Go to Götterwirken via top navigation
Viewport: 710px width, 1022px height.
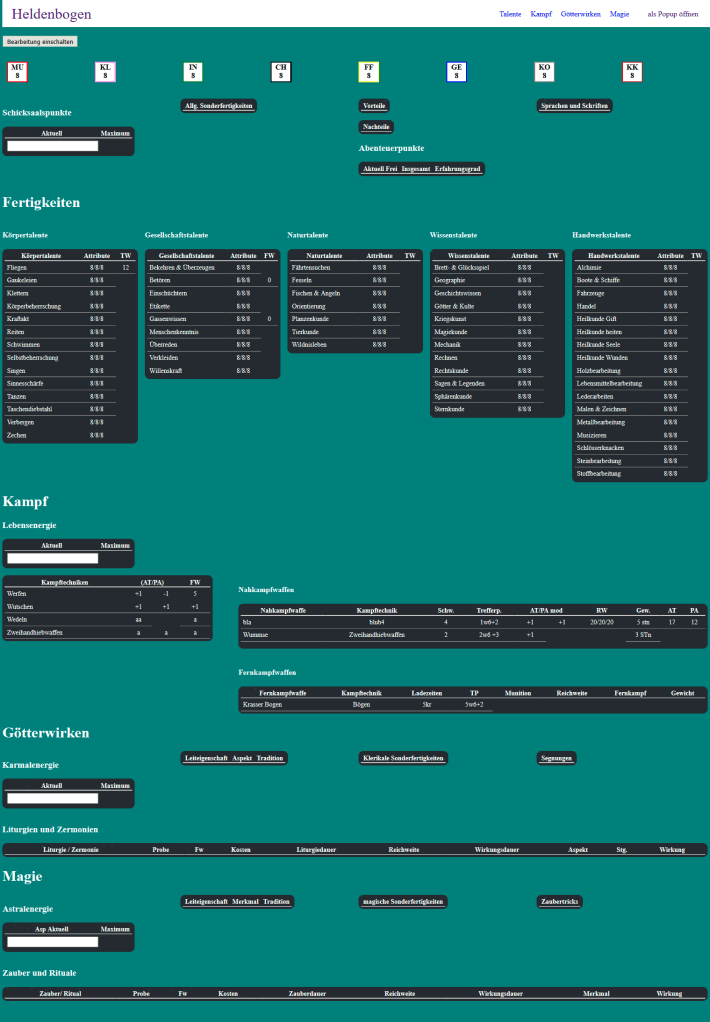click(581, 14)
